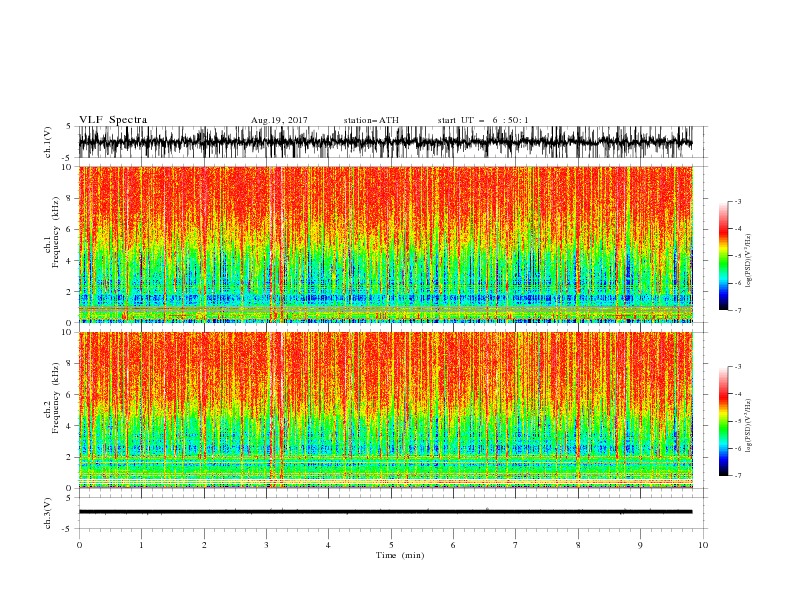Image resolution: width=792 pixels, height=612 pixels.
Task: Select the date text "Aug.19, 2017"
Action: pos(279,120)
